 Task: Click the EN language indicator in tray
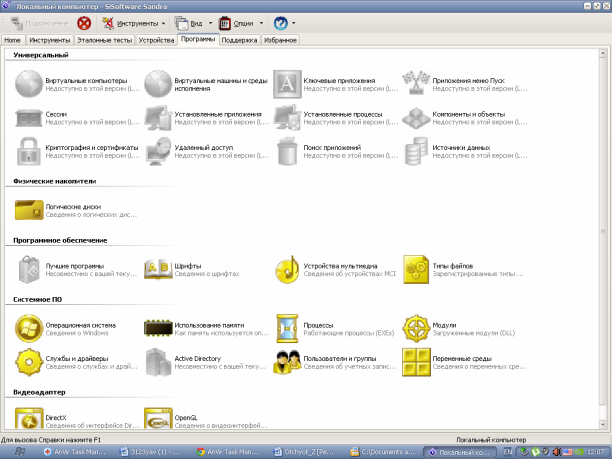click(507, 452)
